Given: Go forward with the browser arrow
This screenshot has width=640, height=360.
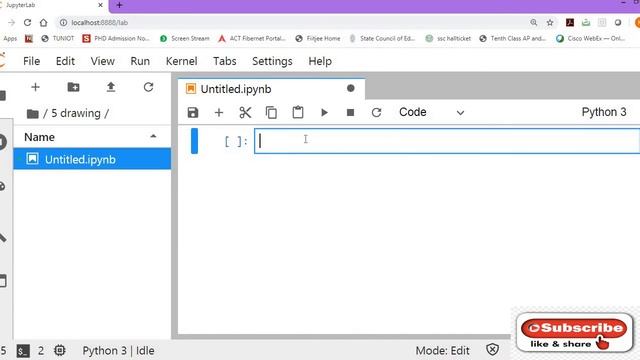Looking at the screenshot, I should click(x=11, y=22).
